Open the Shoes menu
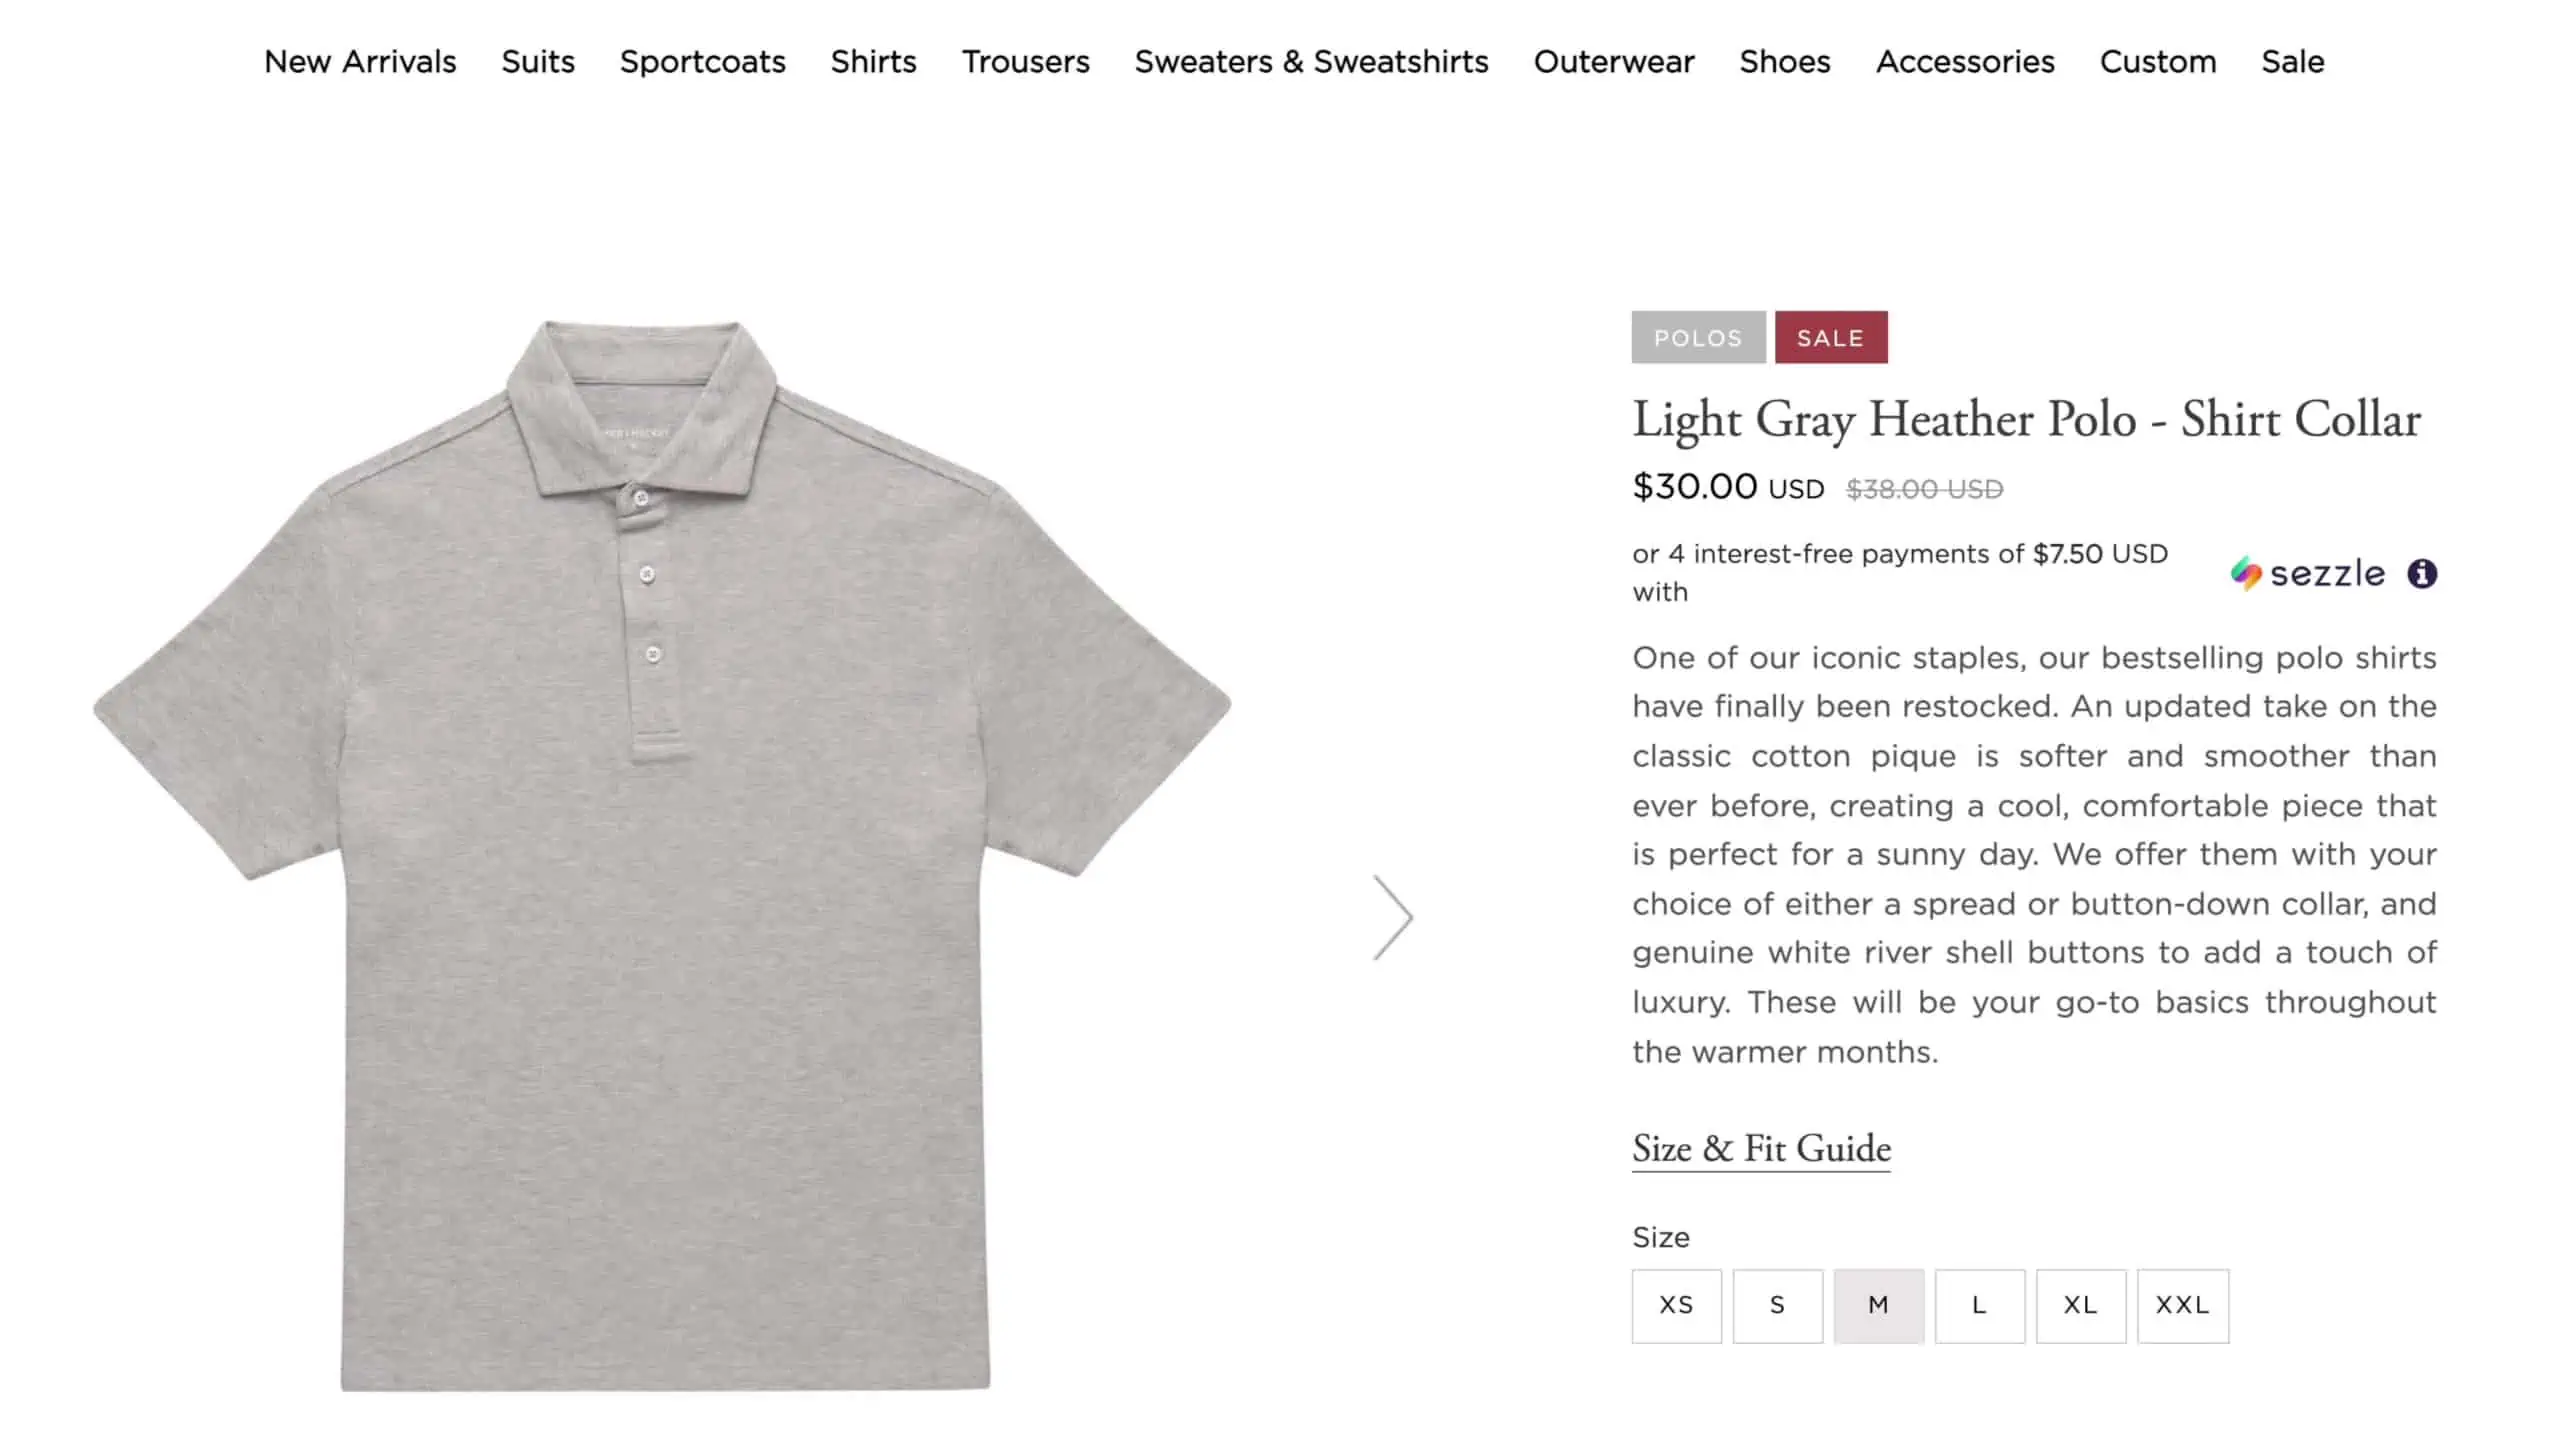Screen dimensions: 2560x1440 click(1784, 62)
